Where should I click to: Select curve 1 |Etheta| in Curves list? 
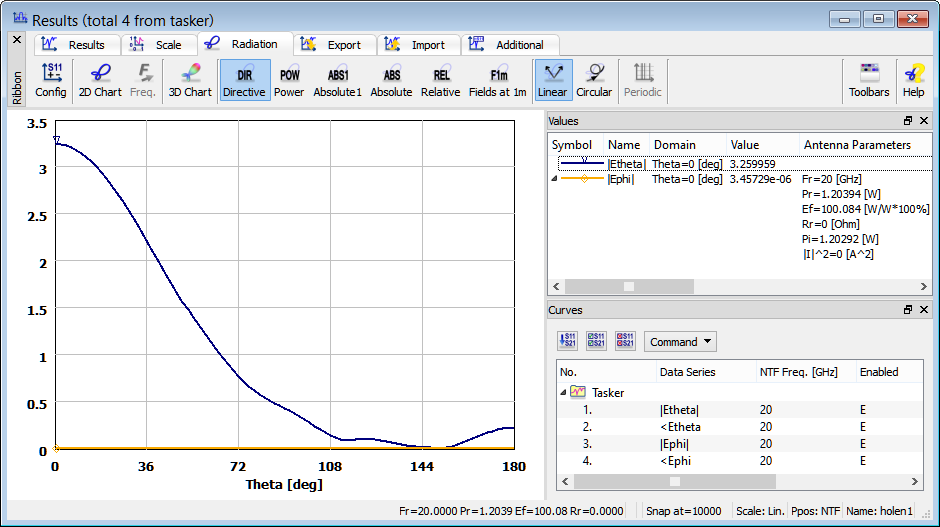coord(739,410)
